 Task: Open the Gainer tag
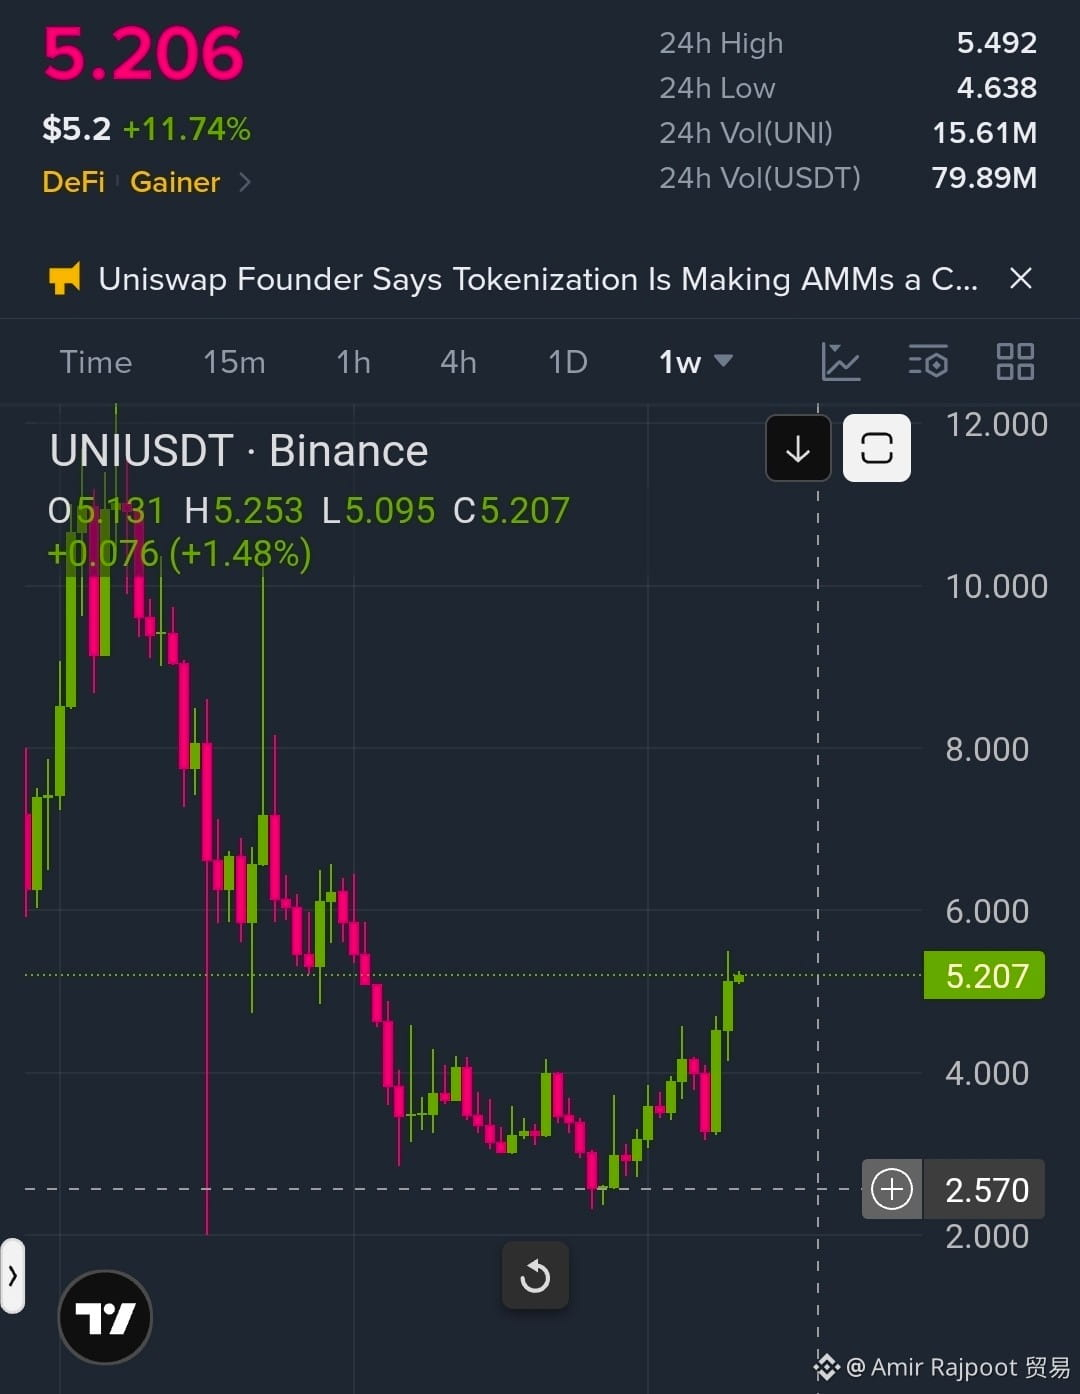pos(175,182)
